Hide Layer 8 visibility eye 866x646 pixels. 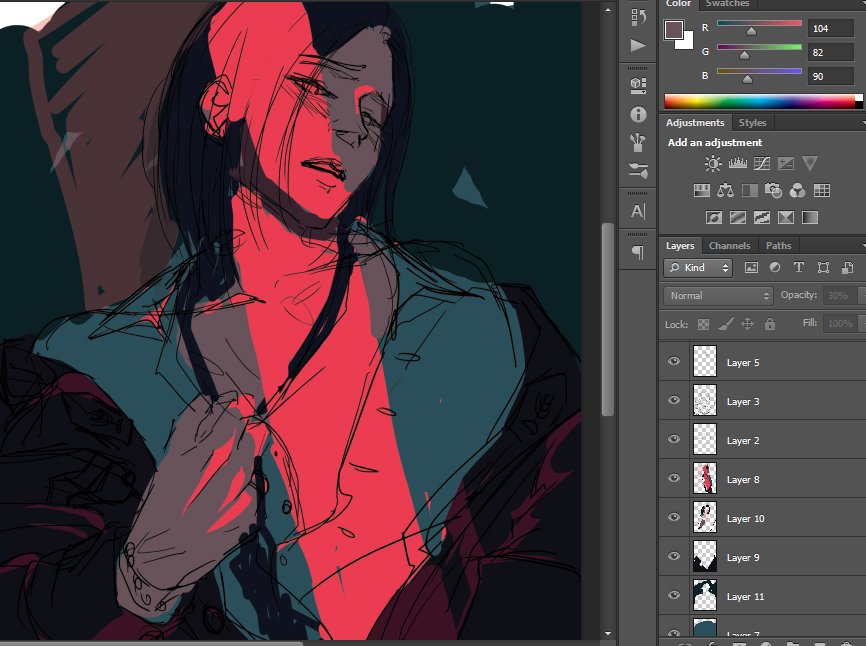pyautogui.click(x=674, y=478)
